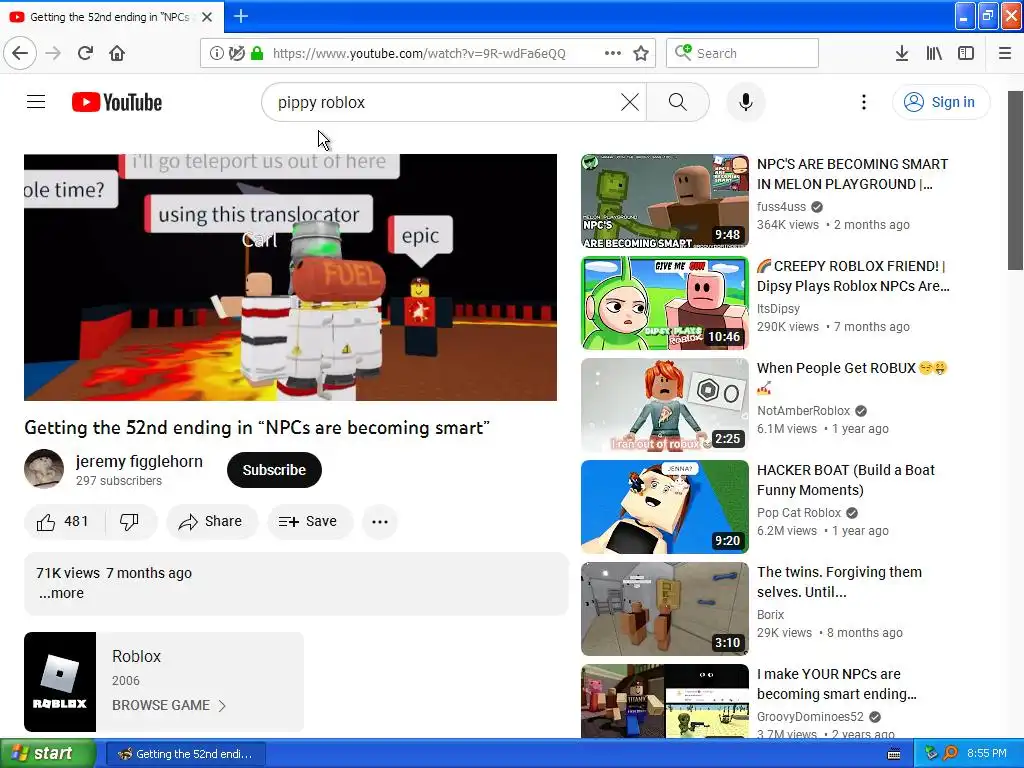The height and width of the screenshot is (768, 1024).
Task: Click ItsDipsy channel name
Action: coord(778,308)
